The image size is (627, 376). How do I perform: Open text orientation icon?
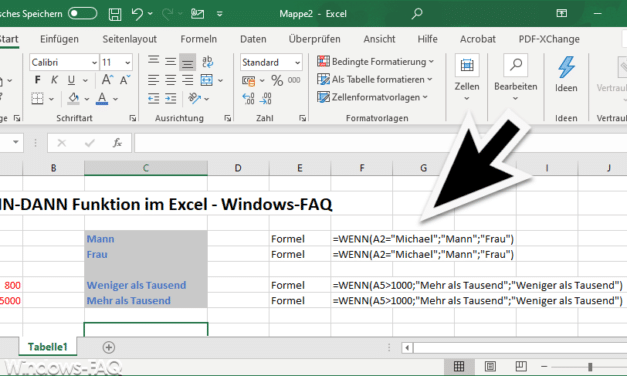point(195,98)
